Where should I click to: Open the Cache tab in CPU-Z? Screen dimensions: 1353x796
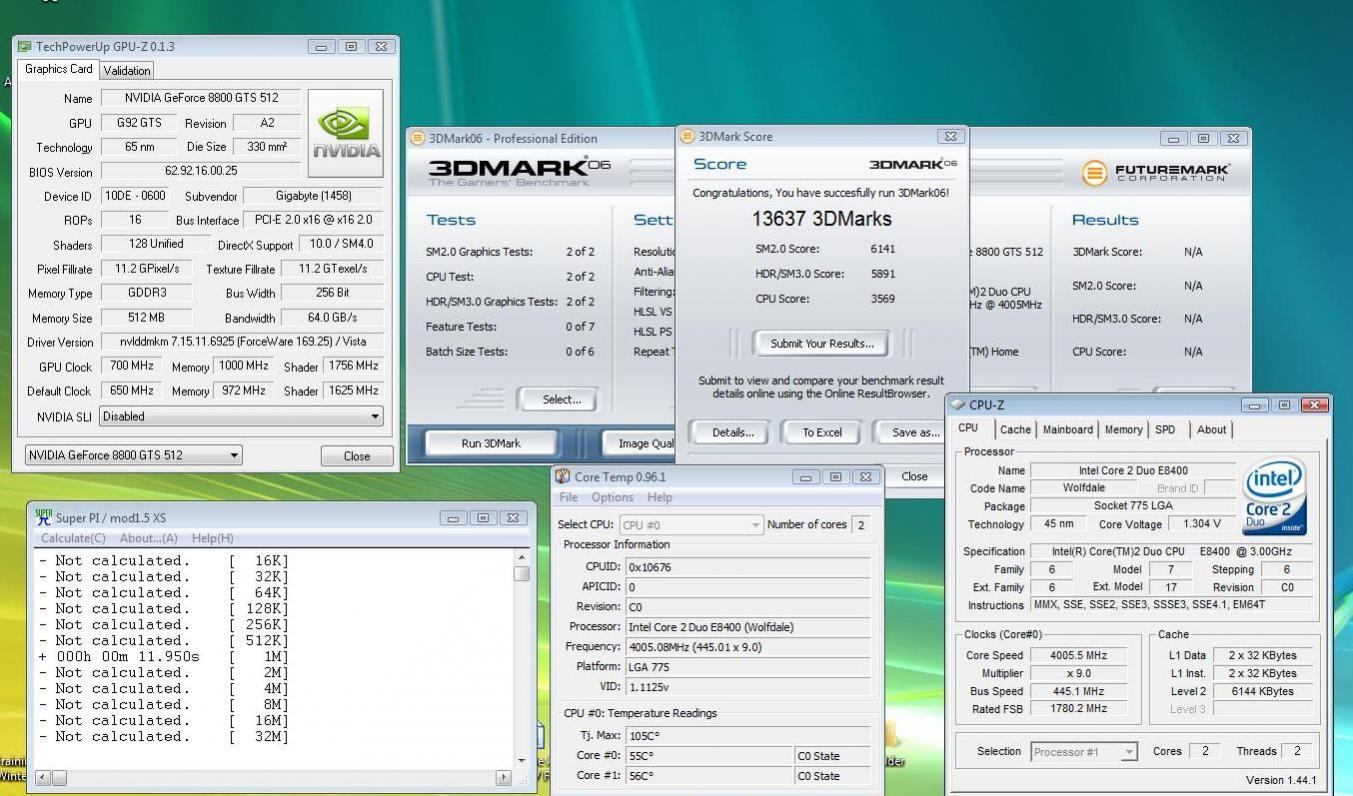[1015, 429]
